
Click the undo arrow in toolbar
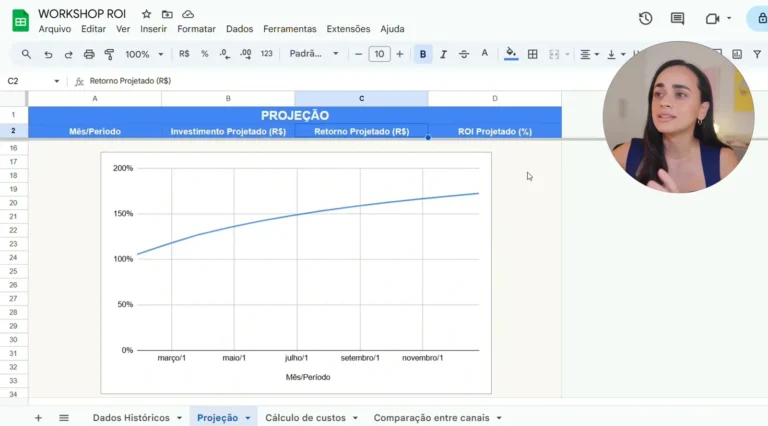coord(48,54)
